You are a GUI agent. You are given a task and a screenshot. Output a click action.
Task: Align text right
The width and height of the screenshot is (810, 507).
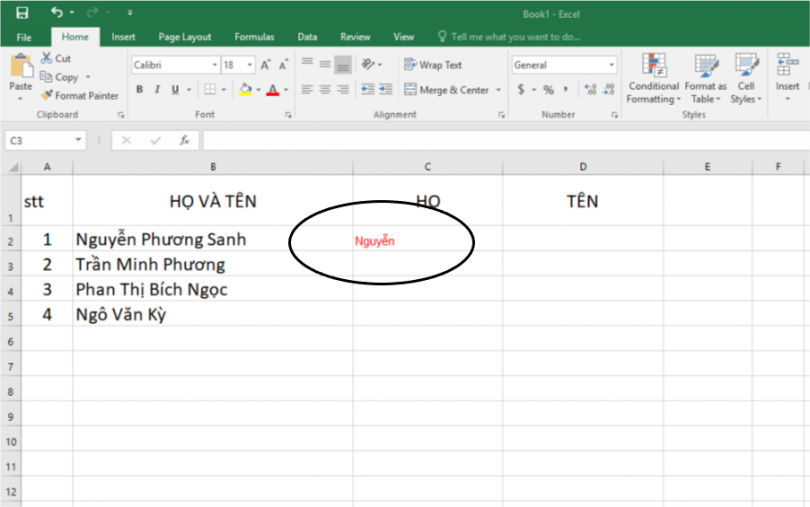[x=343, y=89]
